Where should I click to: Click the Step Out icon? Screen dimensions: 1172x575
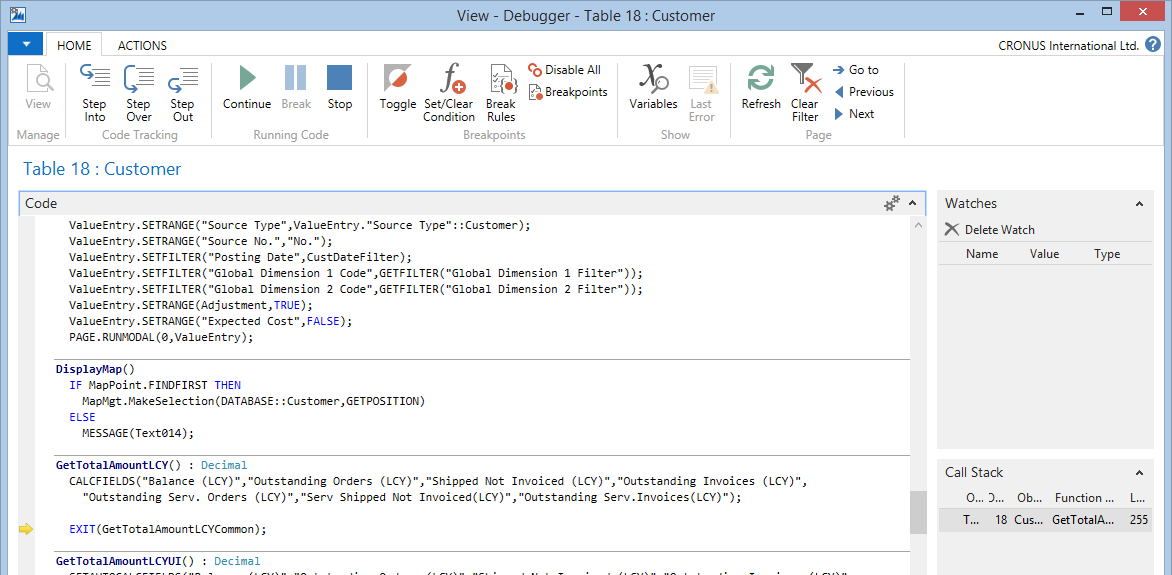(182, 91)
